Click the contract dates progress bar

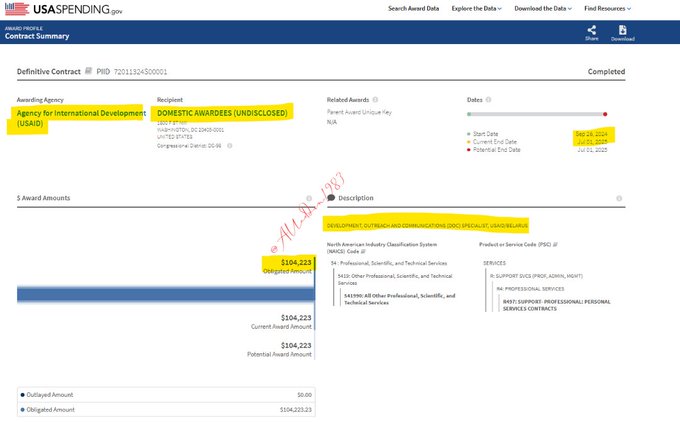pos(536,114)
